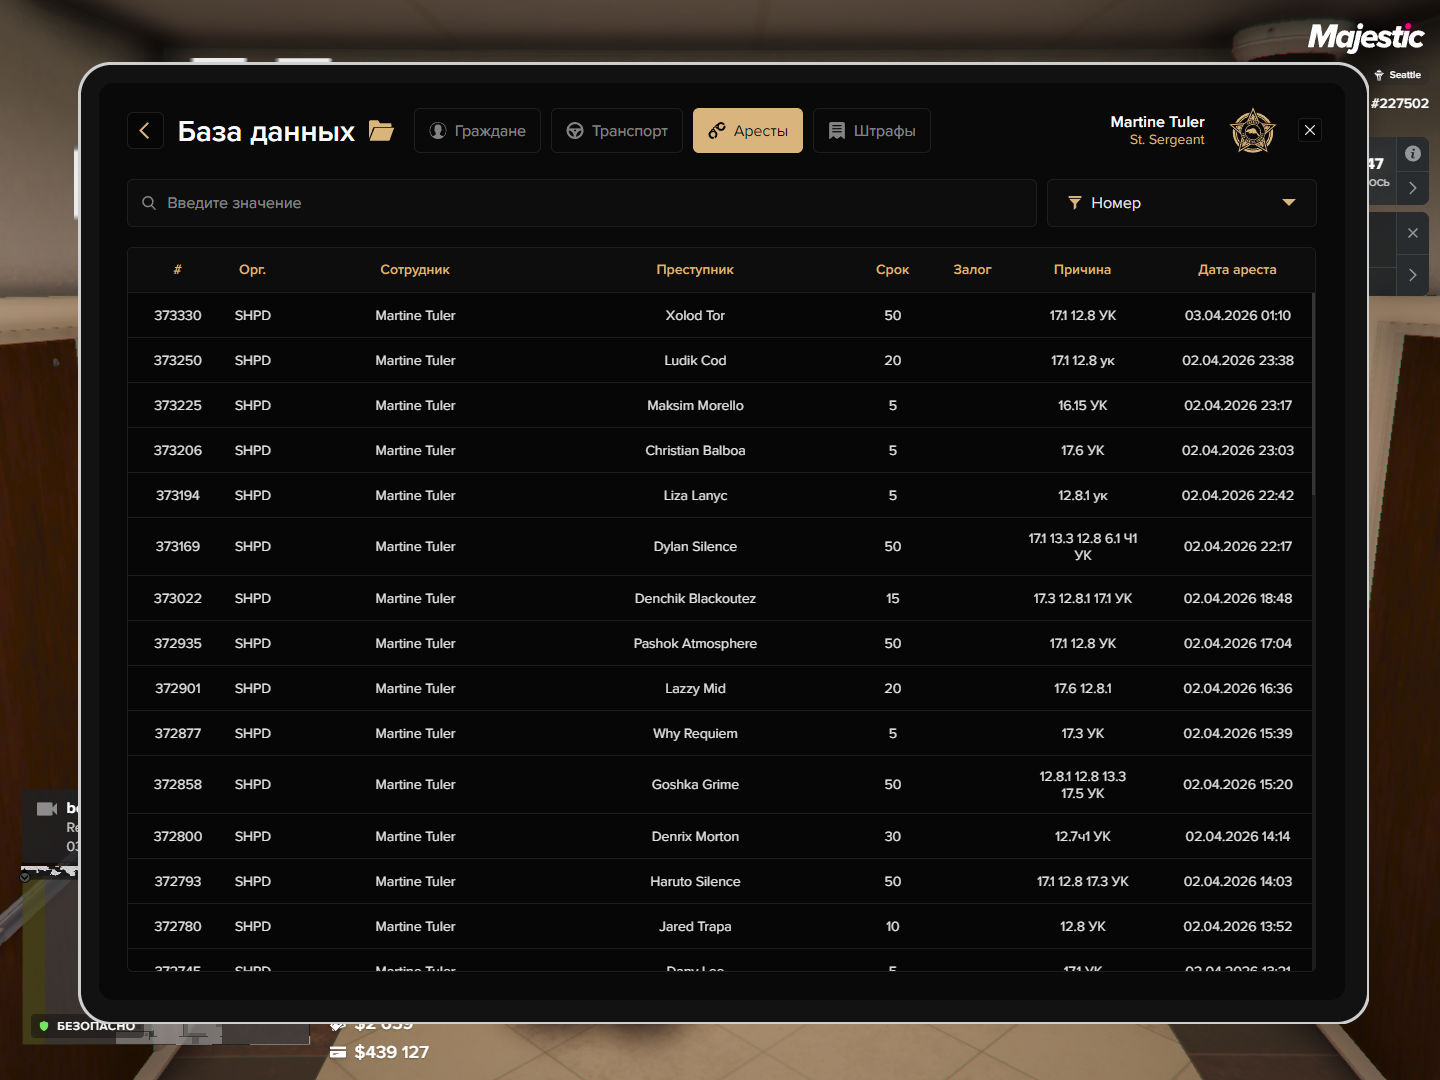The width and height of the screenshot is (1440, 1080).
Task: Click the video camera icon at left
Action: pos(47,809)
